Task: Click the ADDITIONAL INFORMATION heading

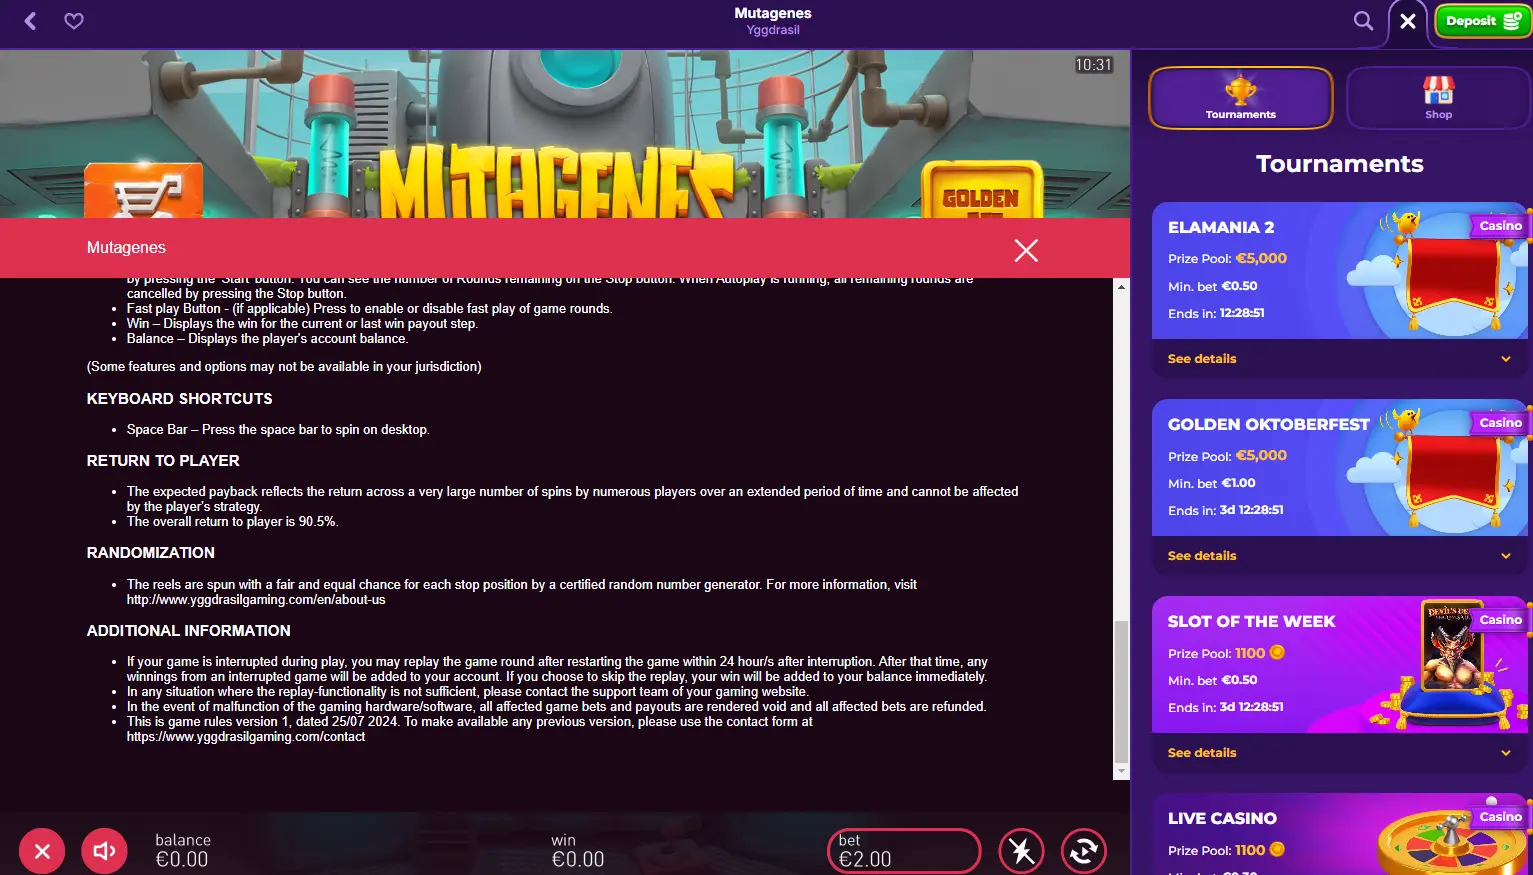Action: pyautogui.click(x=189, y=631)
